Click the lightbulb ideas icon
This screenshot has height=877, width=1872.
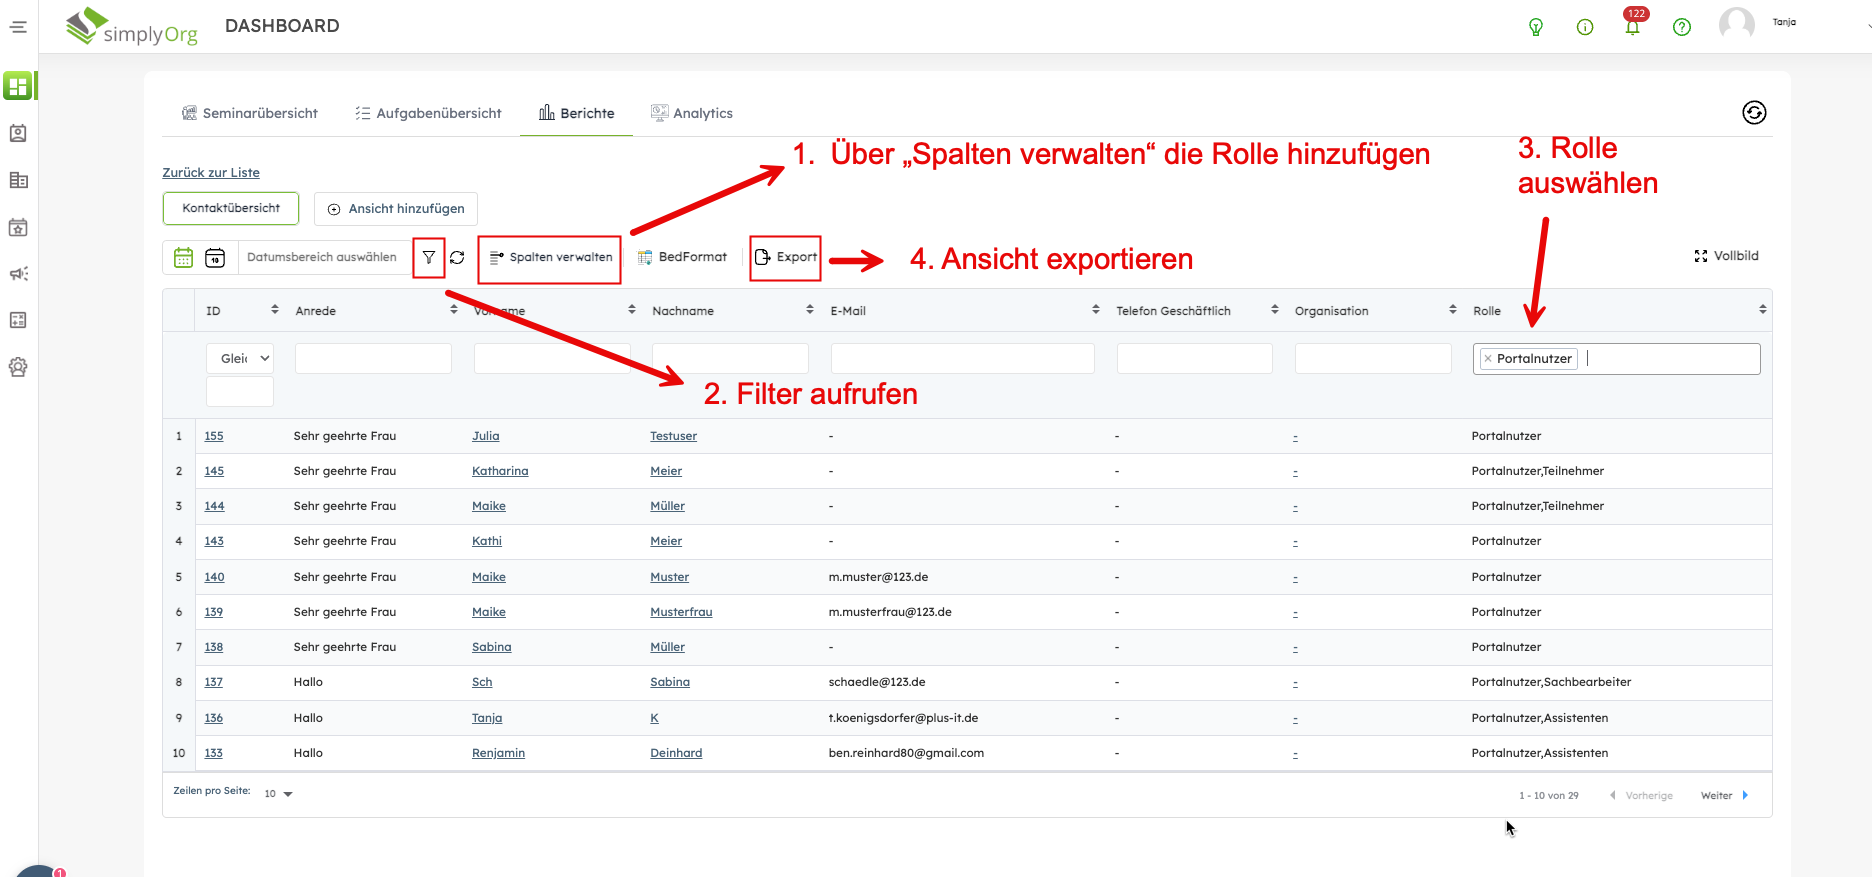pyautogui.click(x=1536, y=27)
